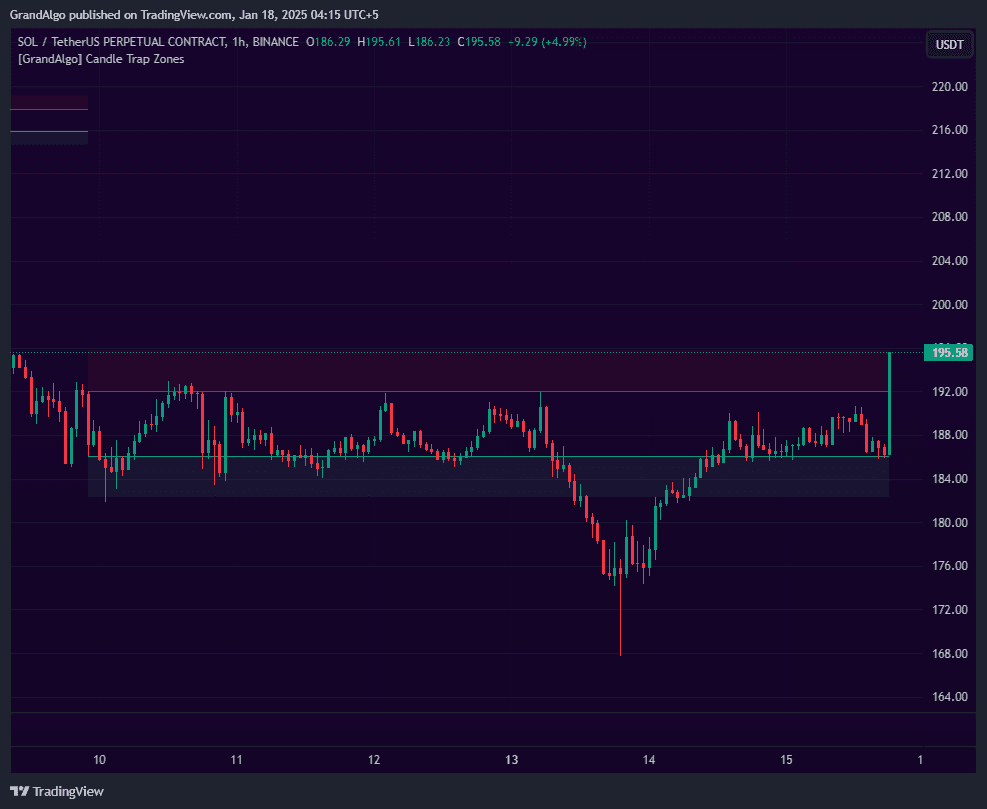Click the 14 date label on time axis
This screenshot has height=809, width=987.
pos(648,760)
